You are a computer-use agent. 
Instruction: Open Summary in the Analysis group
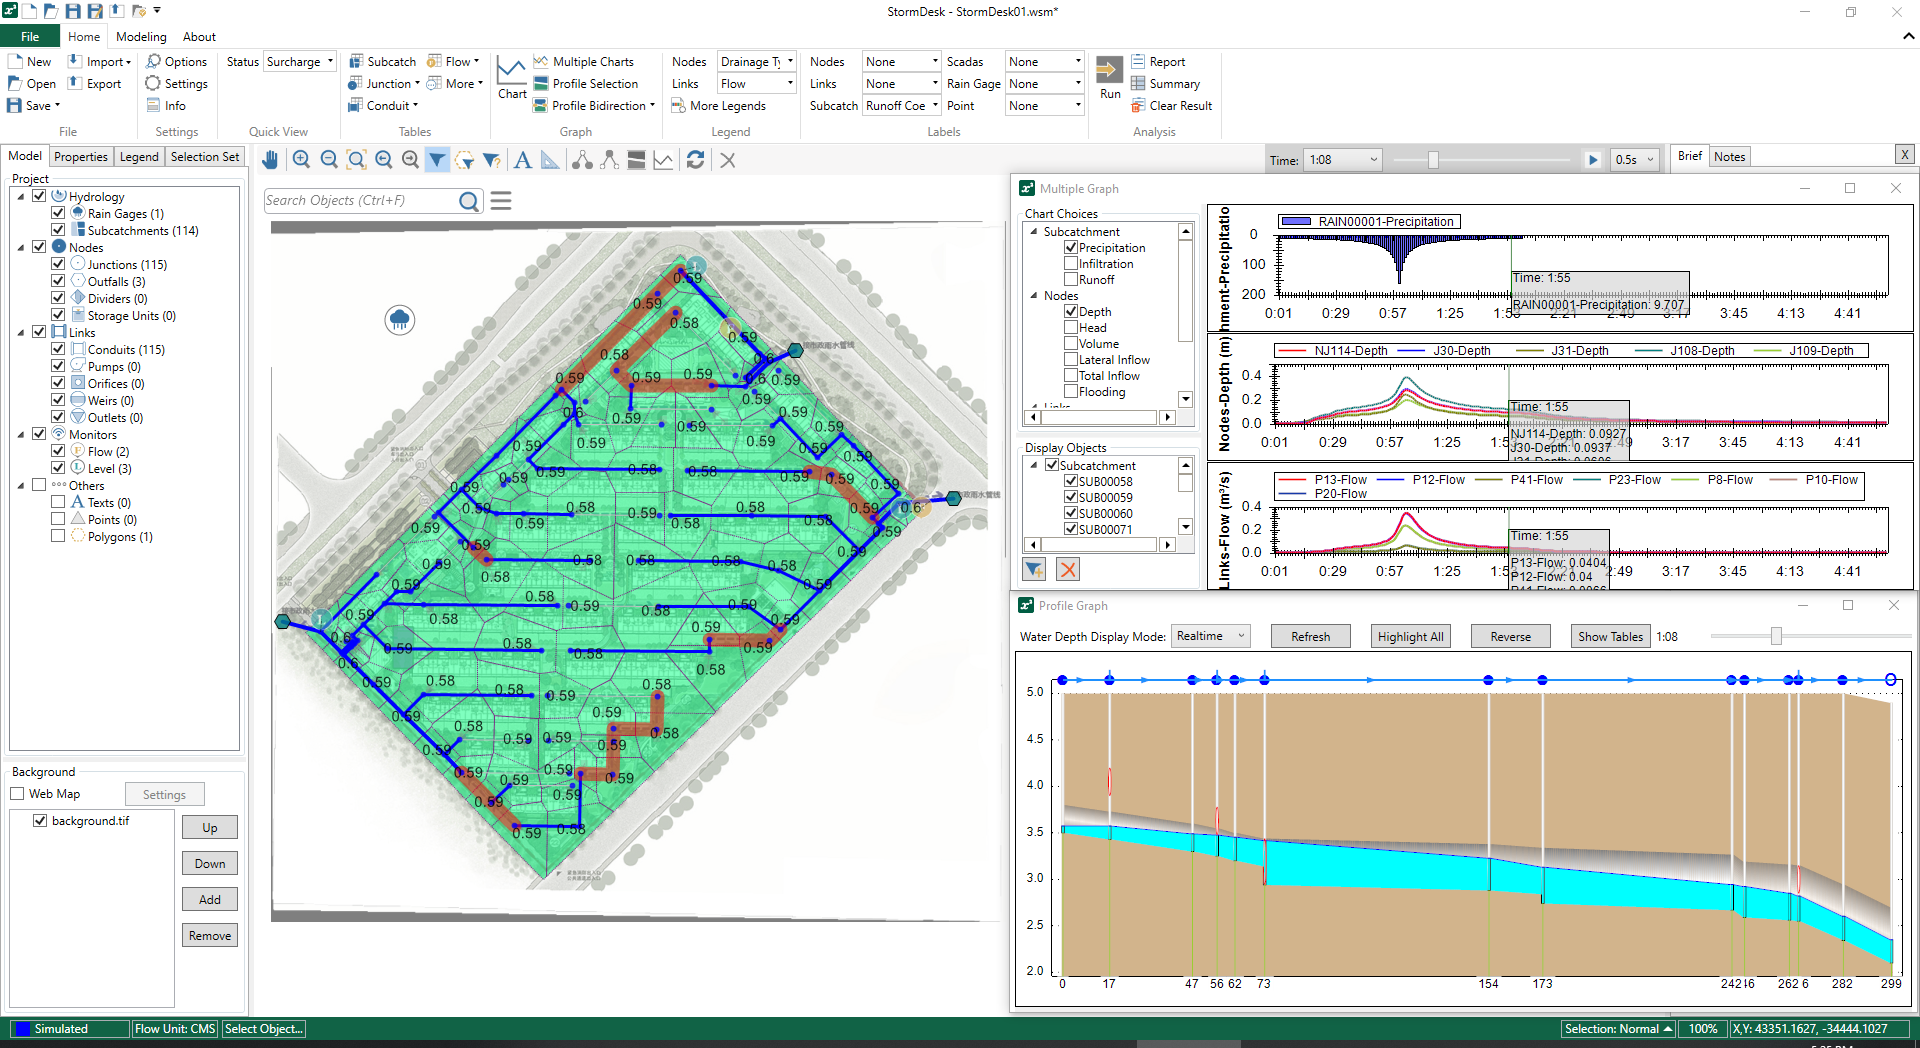click(x=1165, y=84)
